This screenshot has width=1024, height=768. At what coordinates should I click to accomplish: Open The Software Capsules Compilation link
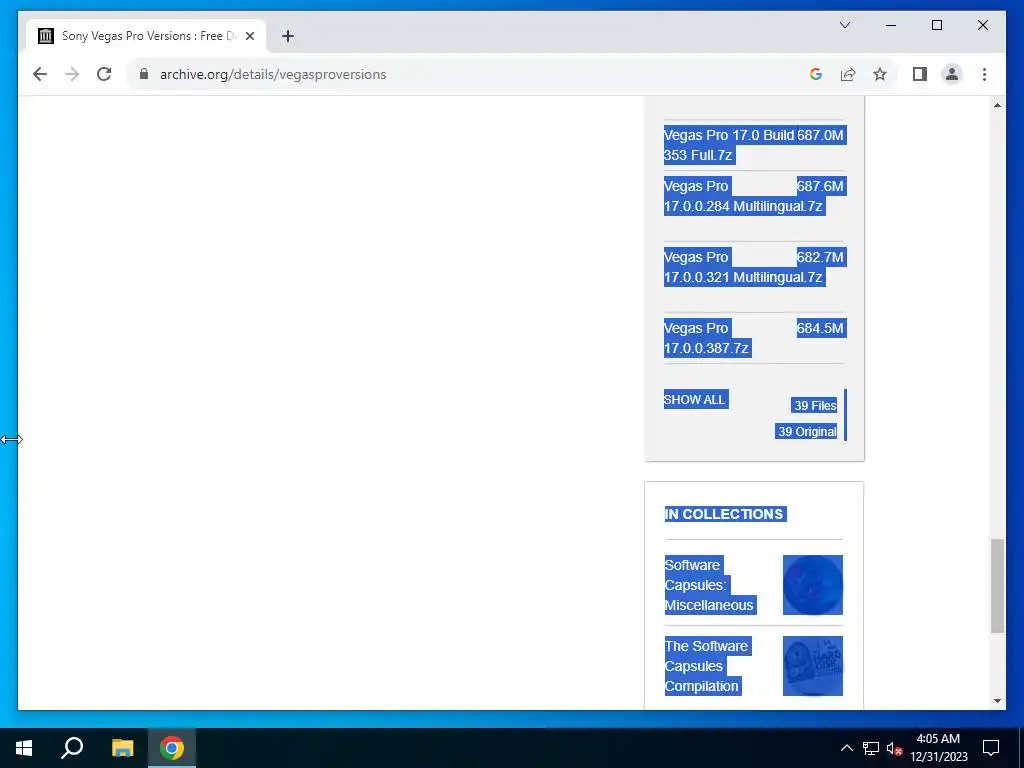(x=707, y=666)
